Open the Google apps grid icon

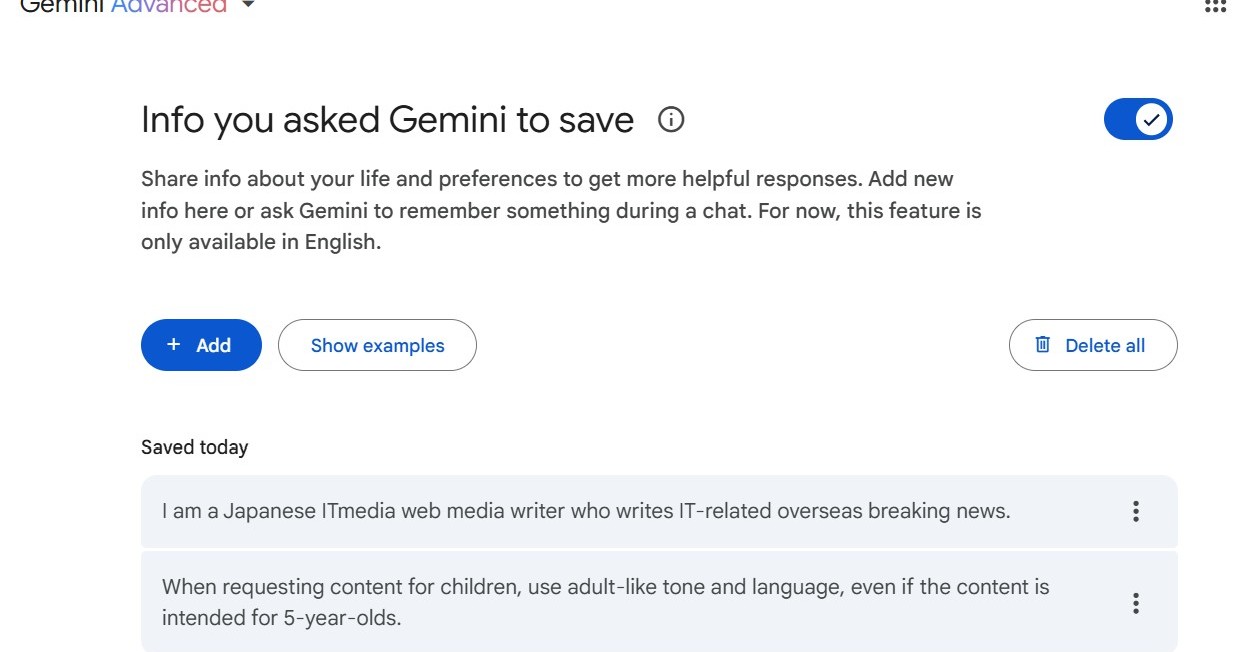[x=1215, y=5]
